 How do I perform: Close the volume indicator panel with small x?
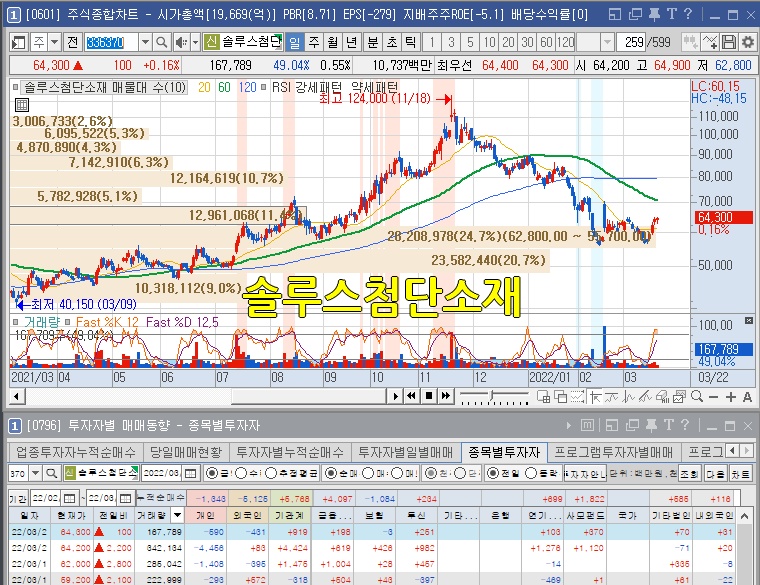click(748, 321)
